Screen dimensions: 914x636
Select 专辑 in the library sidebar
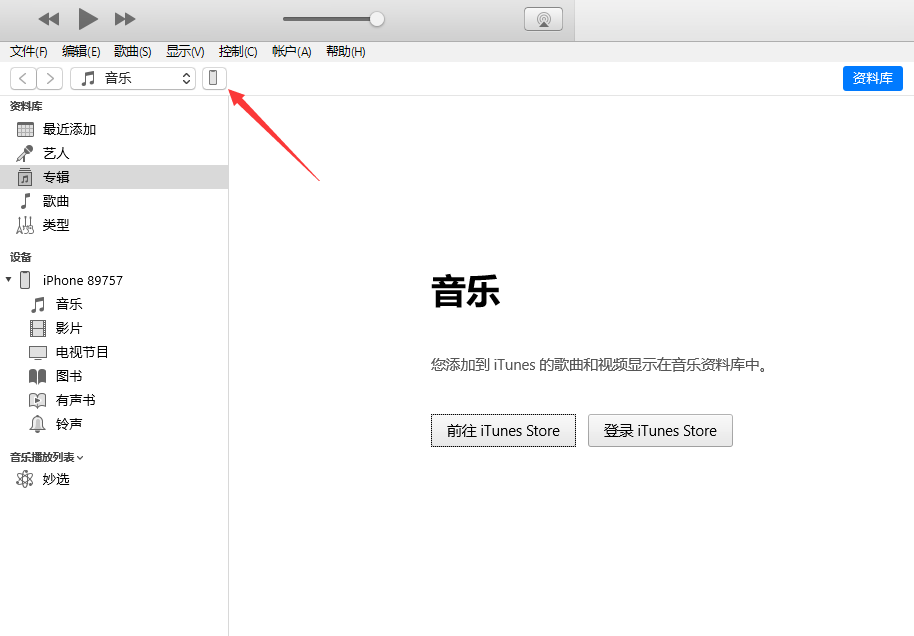(57, 176)
